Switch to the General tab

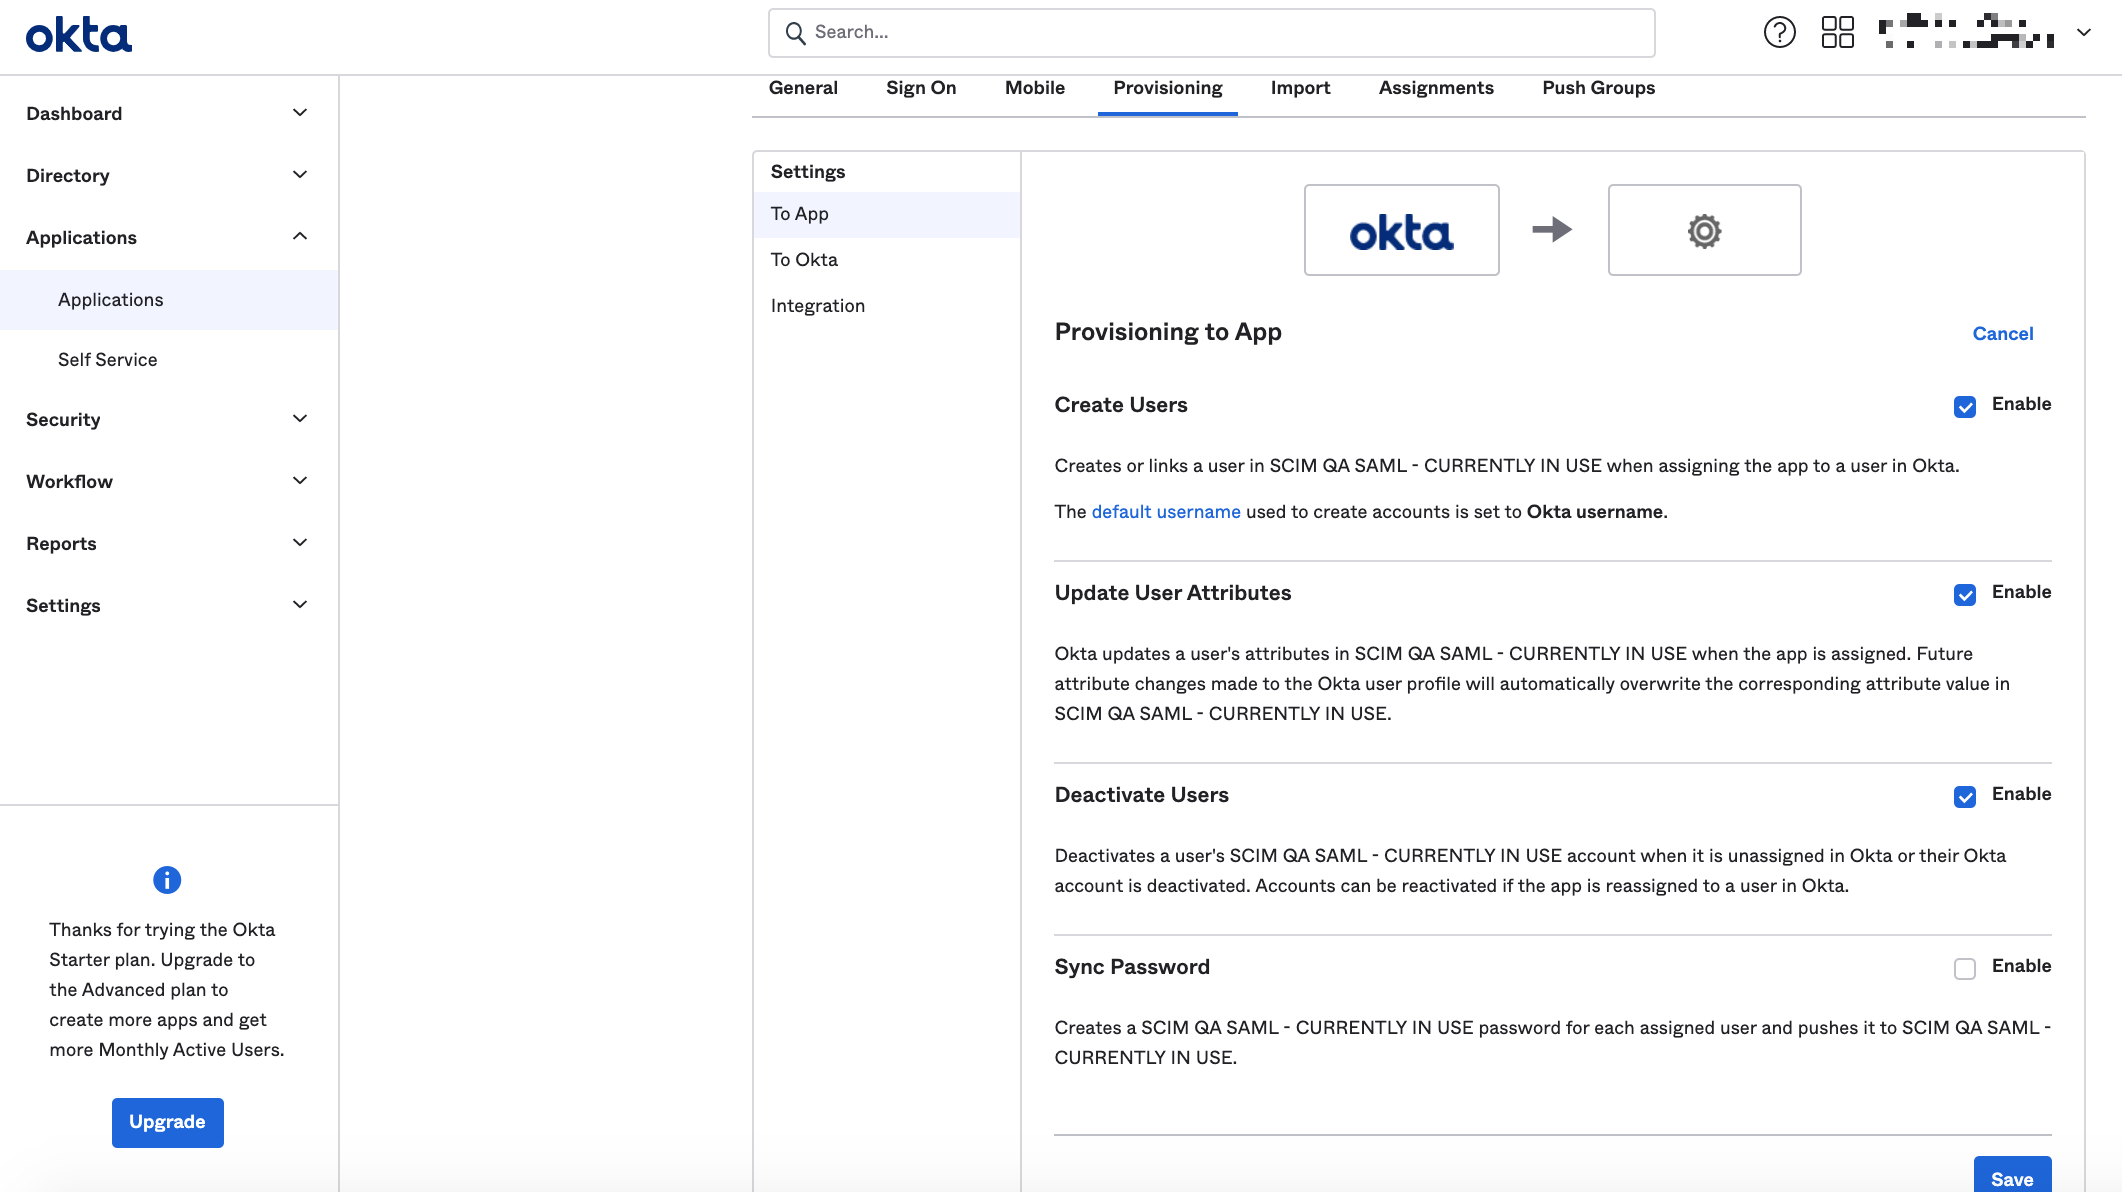[x=803, y=88]
